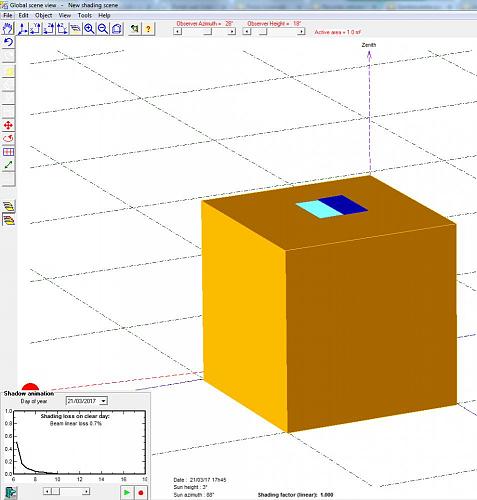This screenshot has width=477, height=500.
Task: Click right arrow of Observer Azimuth slider
Action: click(232, 32)
